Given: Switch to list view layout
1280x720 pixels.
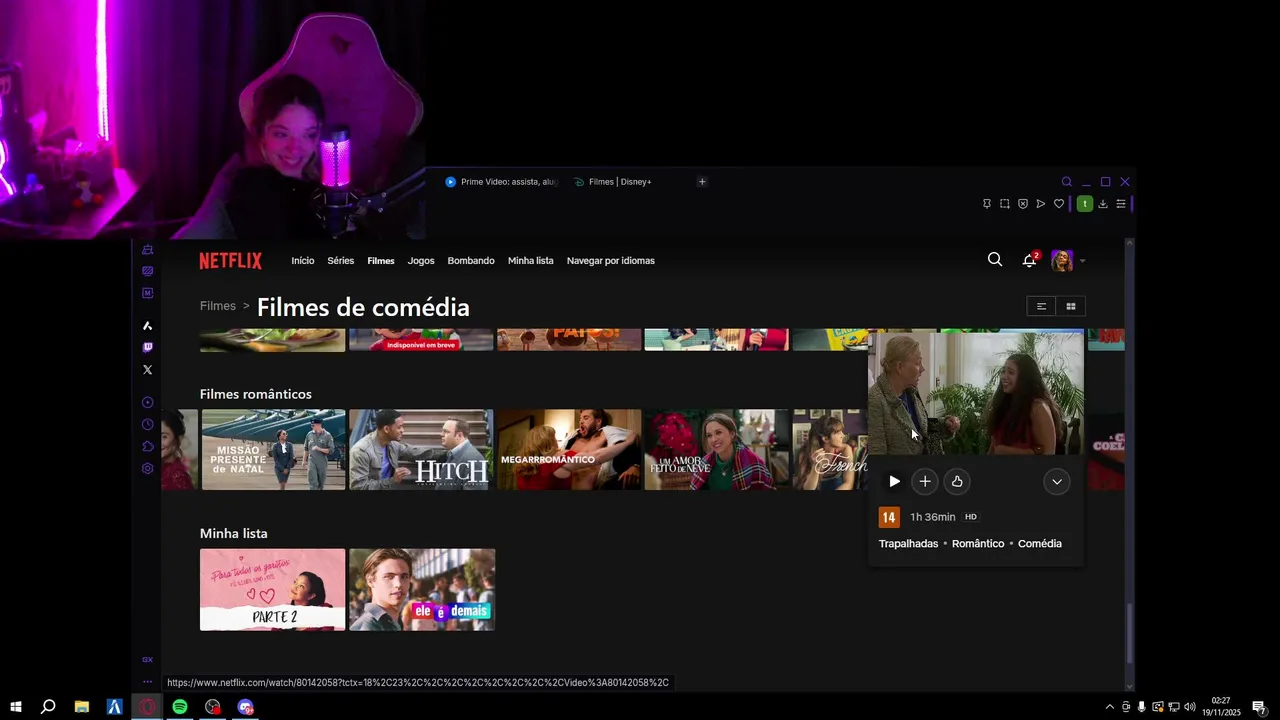Looking at the screenshot, I should (x=1041, y=306).
